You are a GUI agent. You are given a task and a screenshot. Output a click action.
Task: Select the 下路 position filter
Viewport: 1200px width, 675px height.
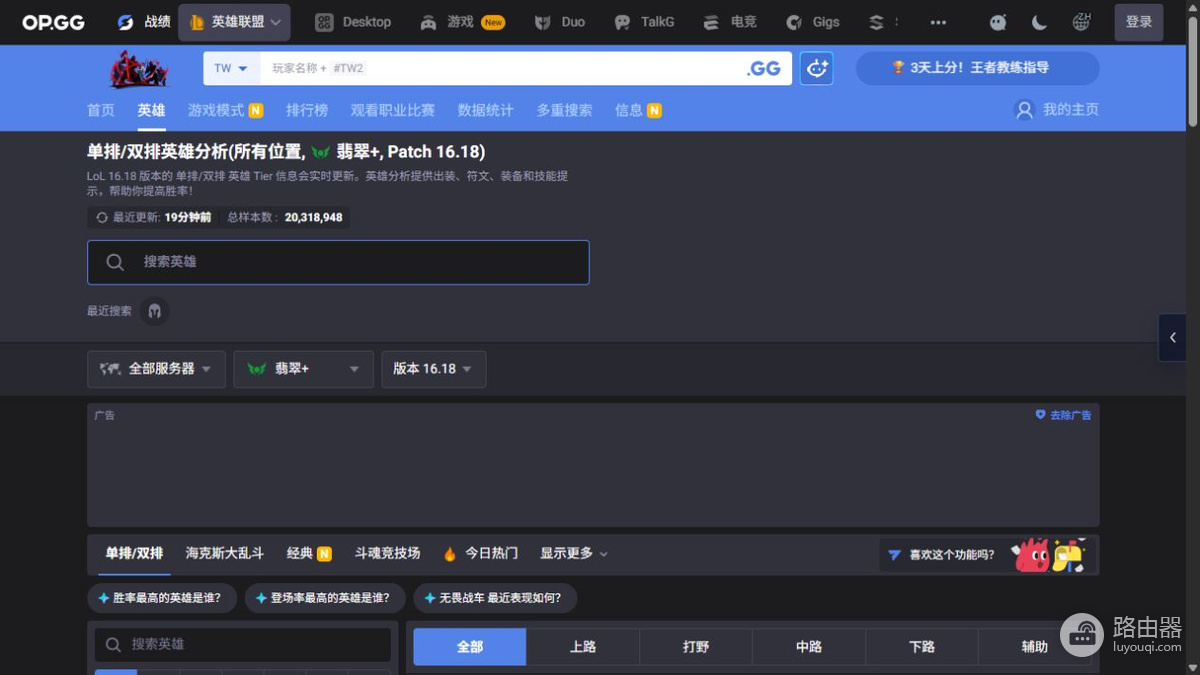(922, 647)
